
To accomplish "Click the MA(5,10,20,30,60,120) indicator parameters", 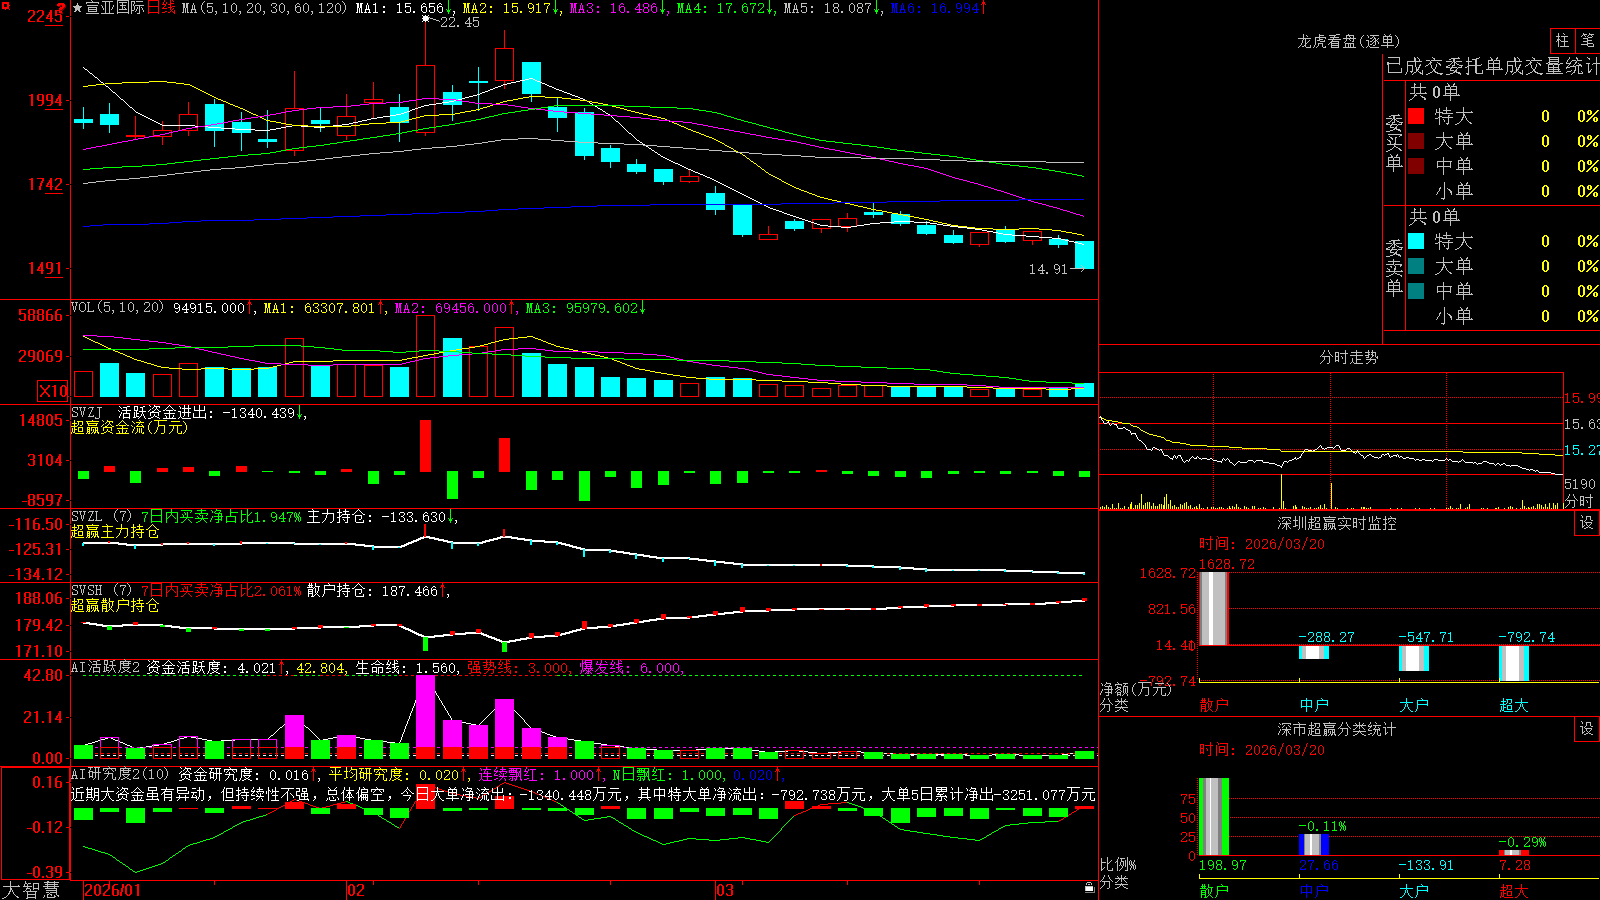I will tap(265, 8).
